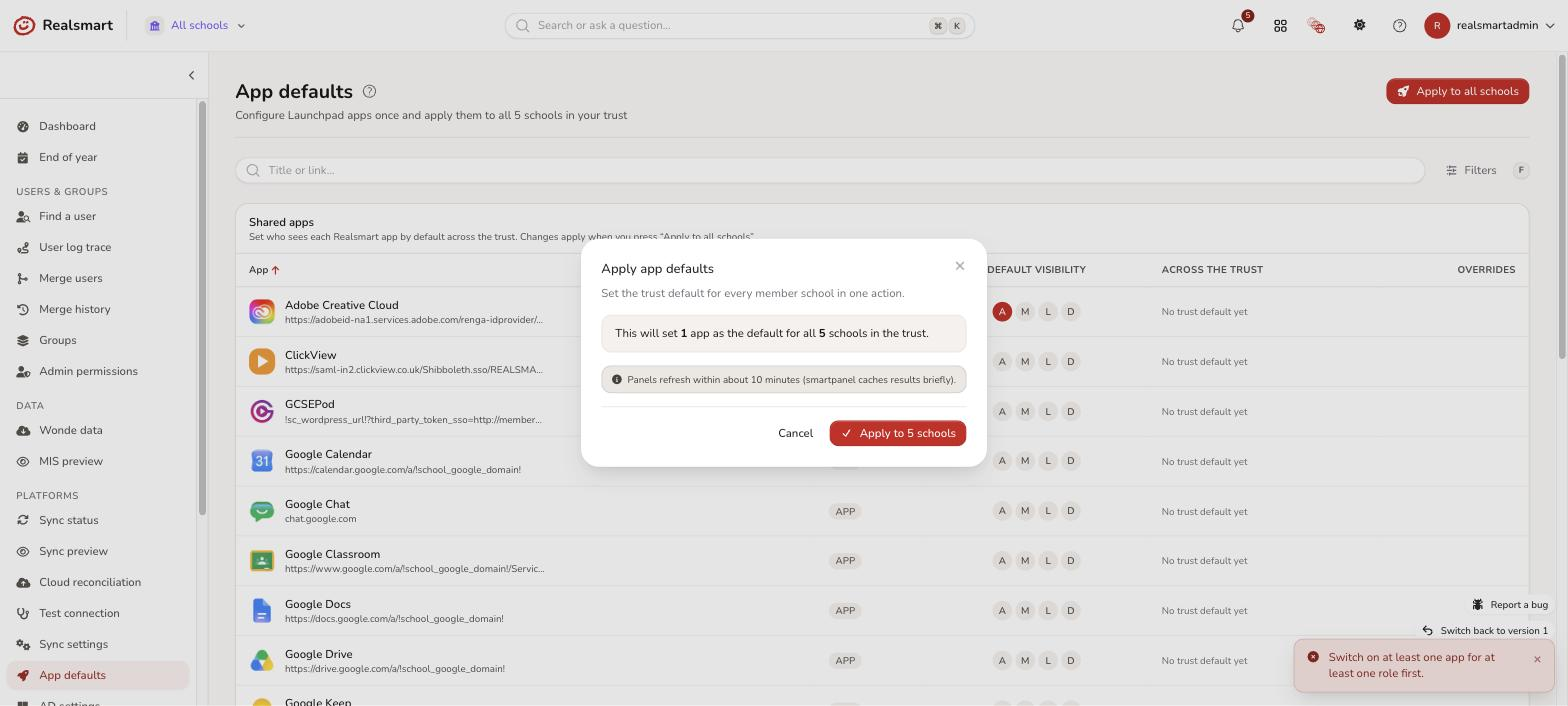The width and height of the screenshot is (1568, 706).
Task: Click the Filters sliders icon
Action: 1452,170
